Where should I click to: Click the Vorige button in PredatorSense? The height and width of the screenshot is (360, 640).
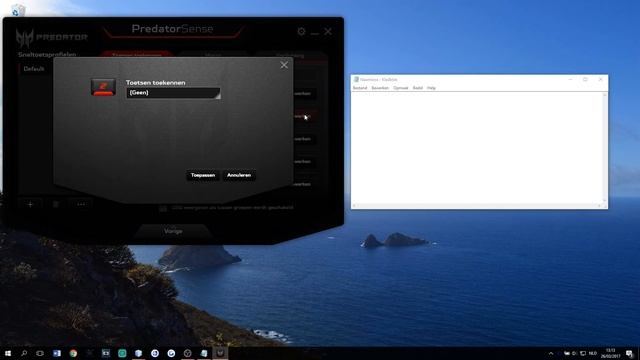point(173,231)
